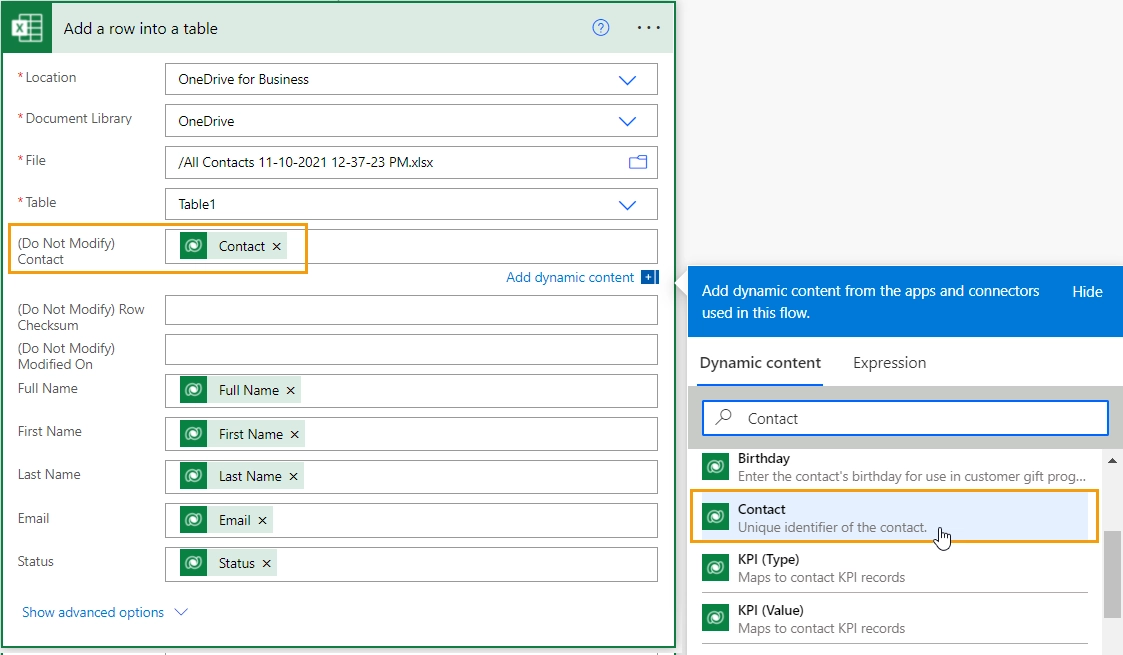Viewport: 1123px width, 655px height.
Task: Open the action's more options ellipsis menu
Action: click(x=648, y=28)
